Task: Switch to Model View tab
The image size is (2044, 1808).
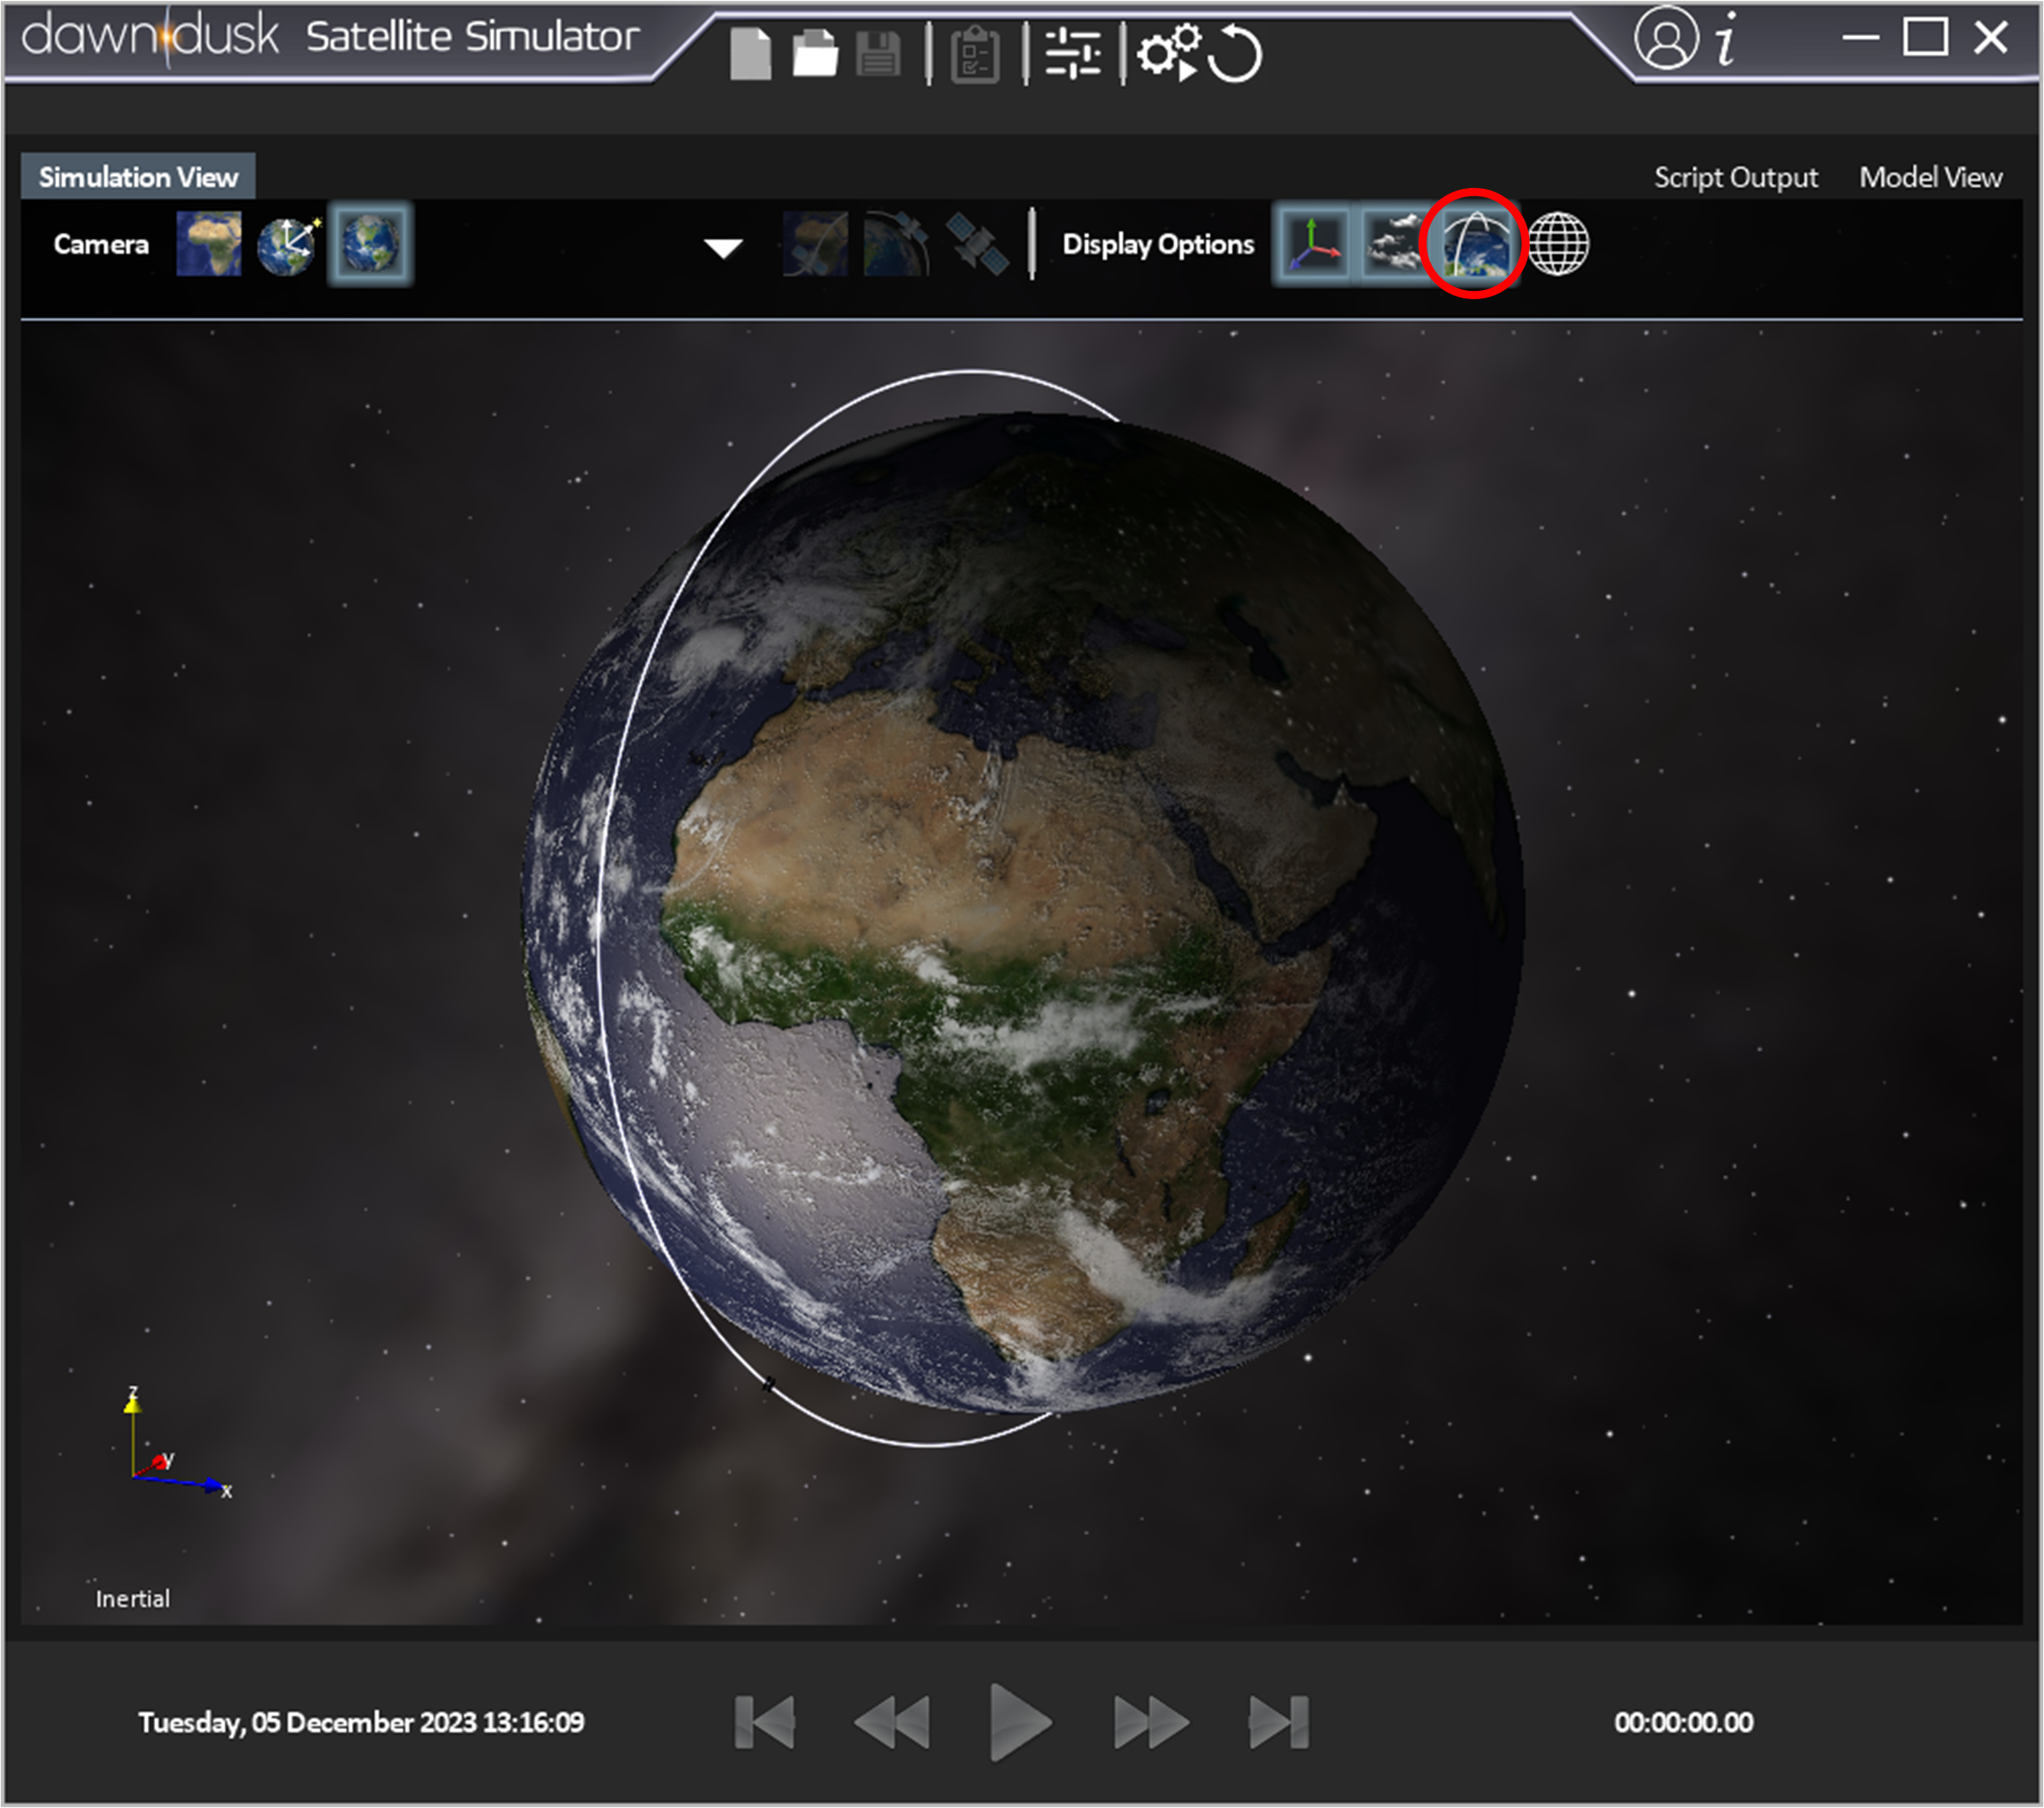Action: [x=1930, y=177]
